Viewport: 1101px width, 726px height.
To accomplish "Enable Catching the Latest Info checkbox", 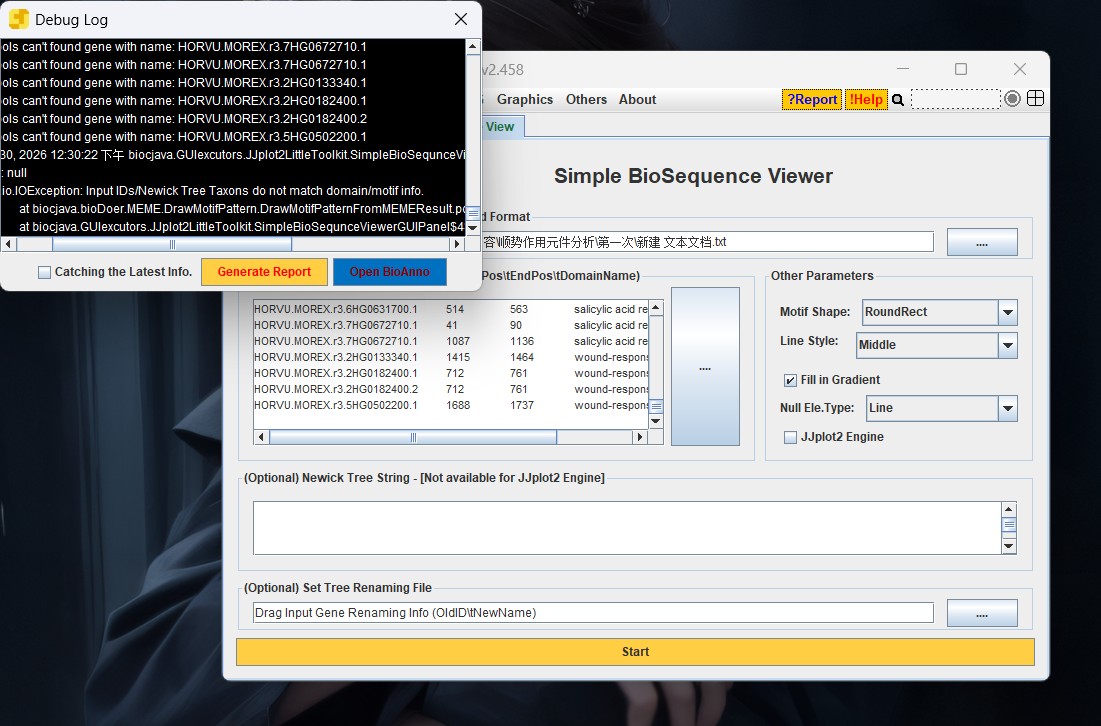I will [45, 272].
